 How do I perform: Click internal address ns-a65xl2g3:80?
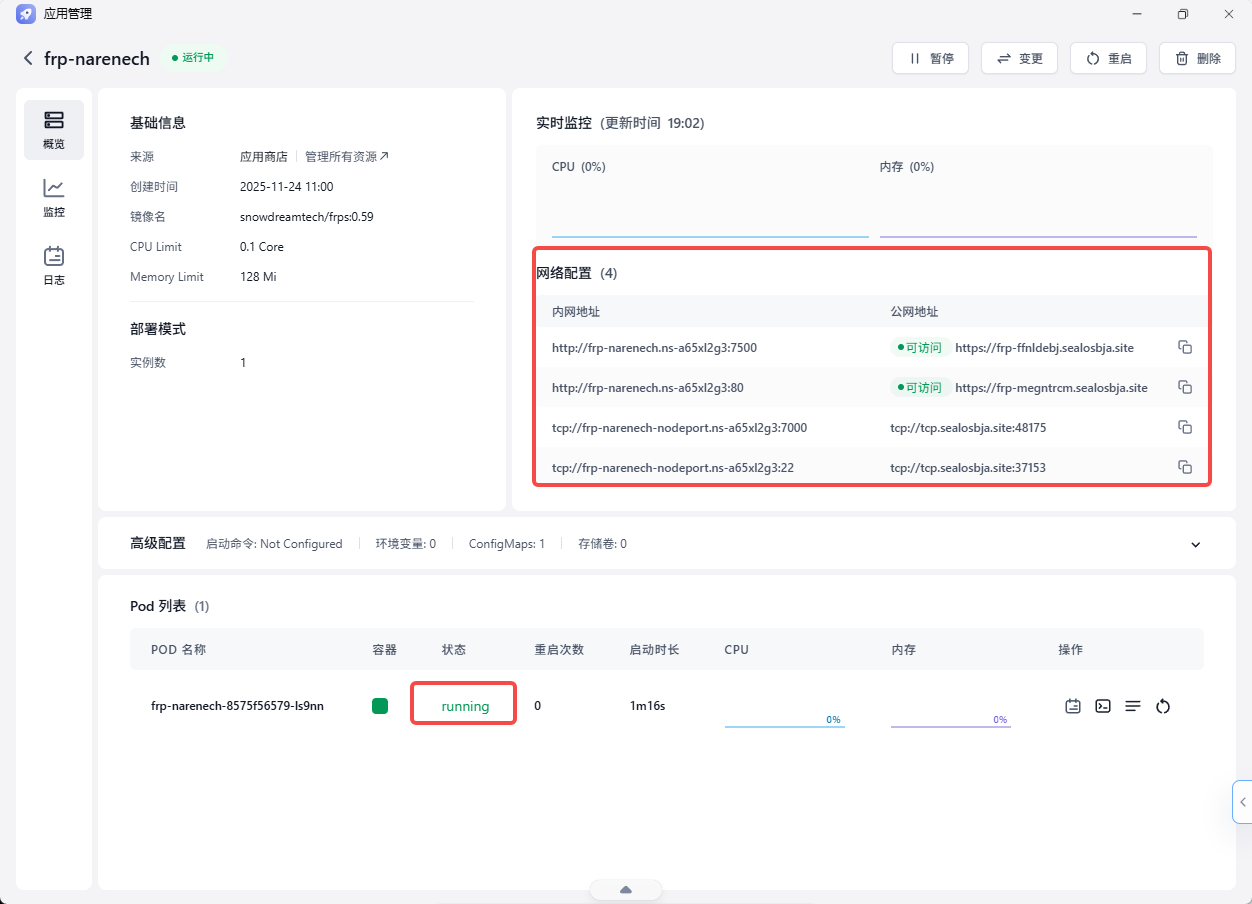coord(647,388)
